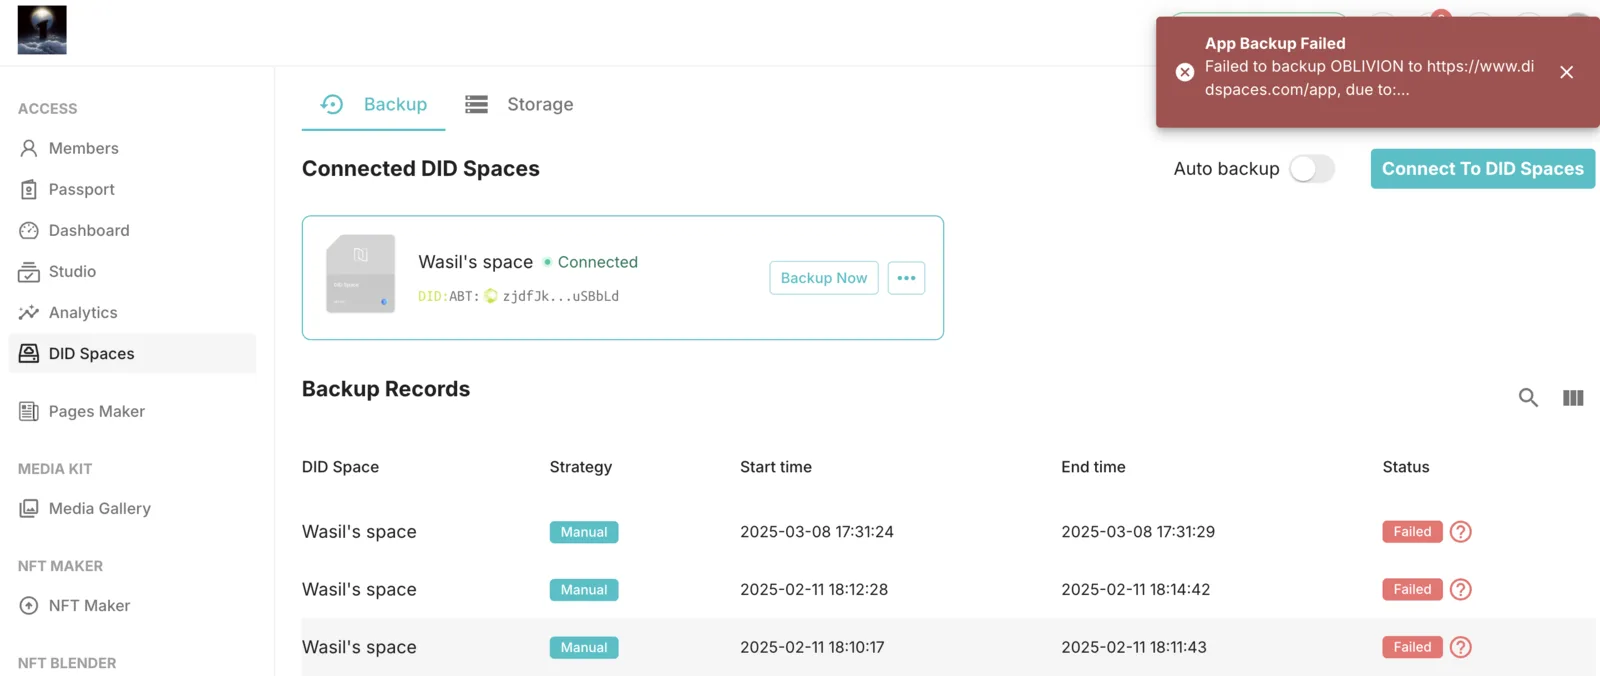Click the End time column header
Viewport: 1600px width, 676px height.
click(x=1093, y=467)
